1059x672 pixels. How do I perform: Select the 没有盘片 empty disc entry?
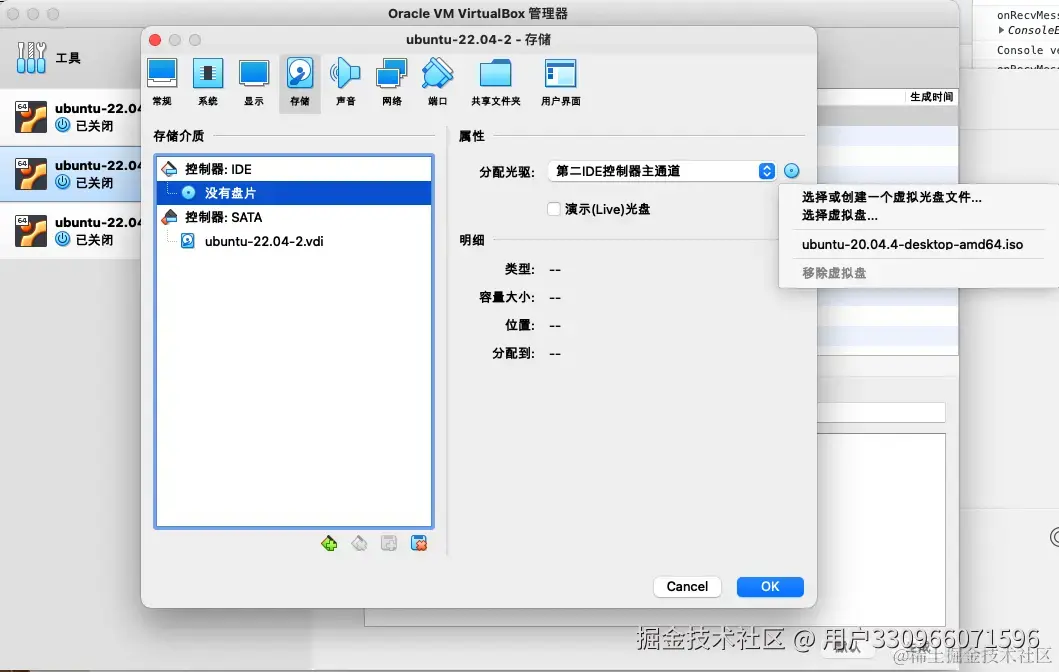294,193
